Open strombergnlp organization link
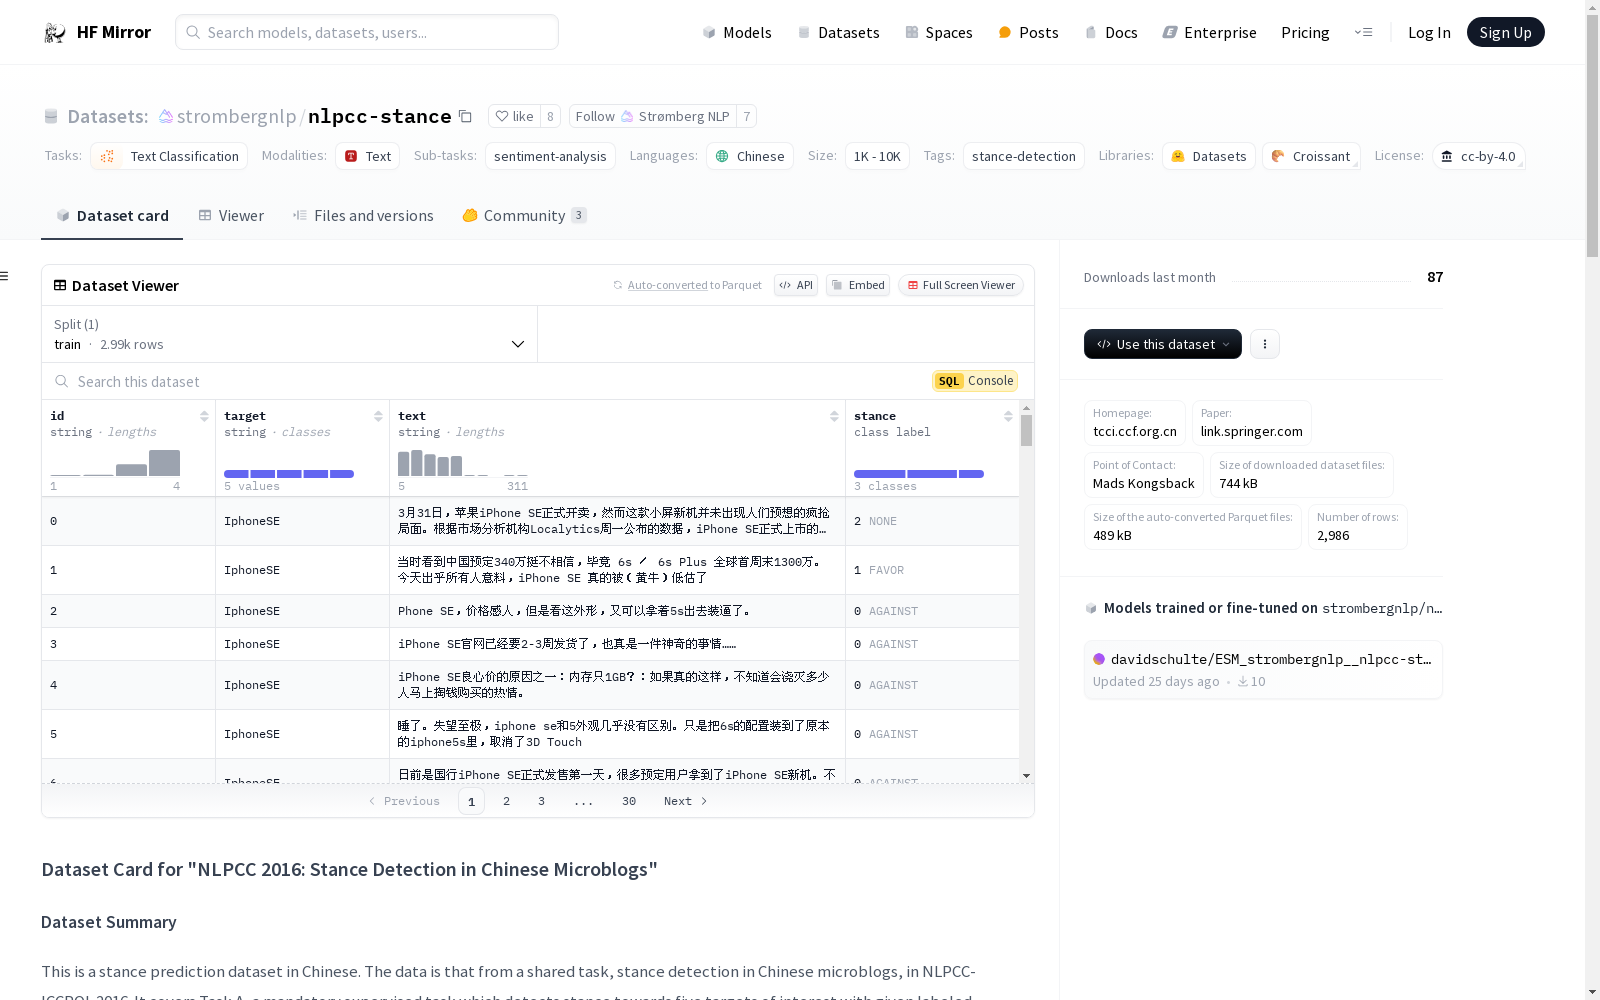Image resolution: width=1600 pixels, height=1000 pixels. [236, 116]
